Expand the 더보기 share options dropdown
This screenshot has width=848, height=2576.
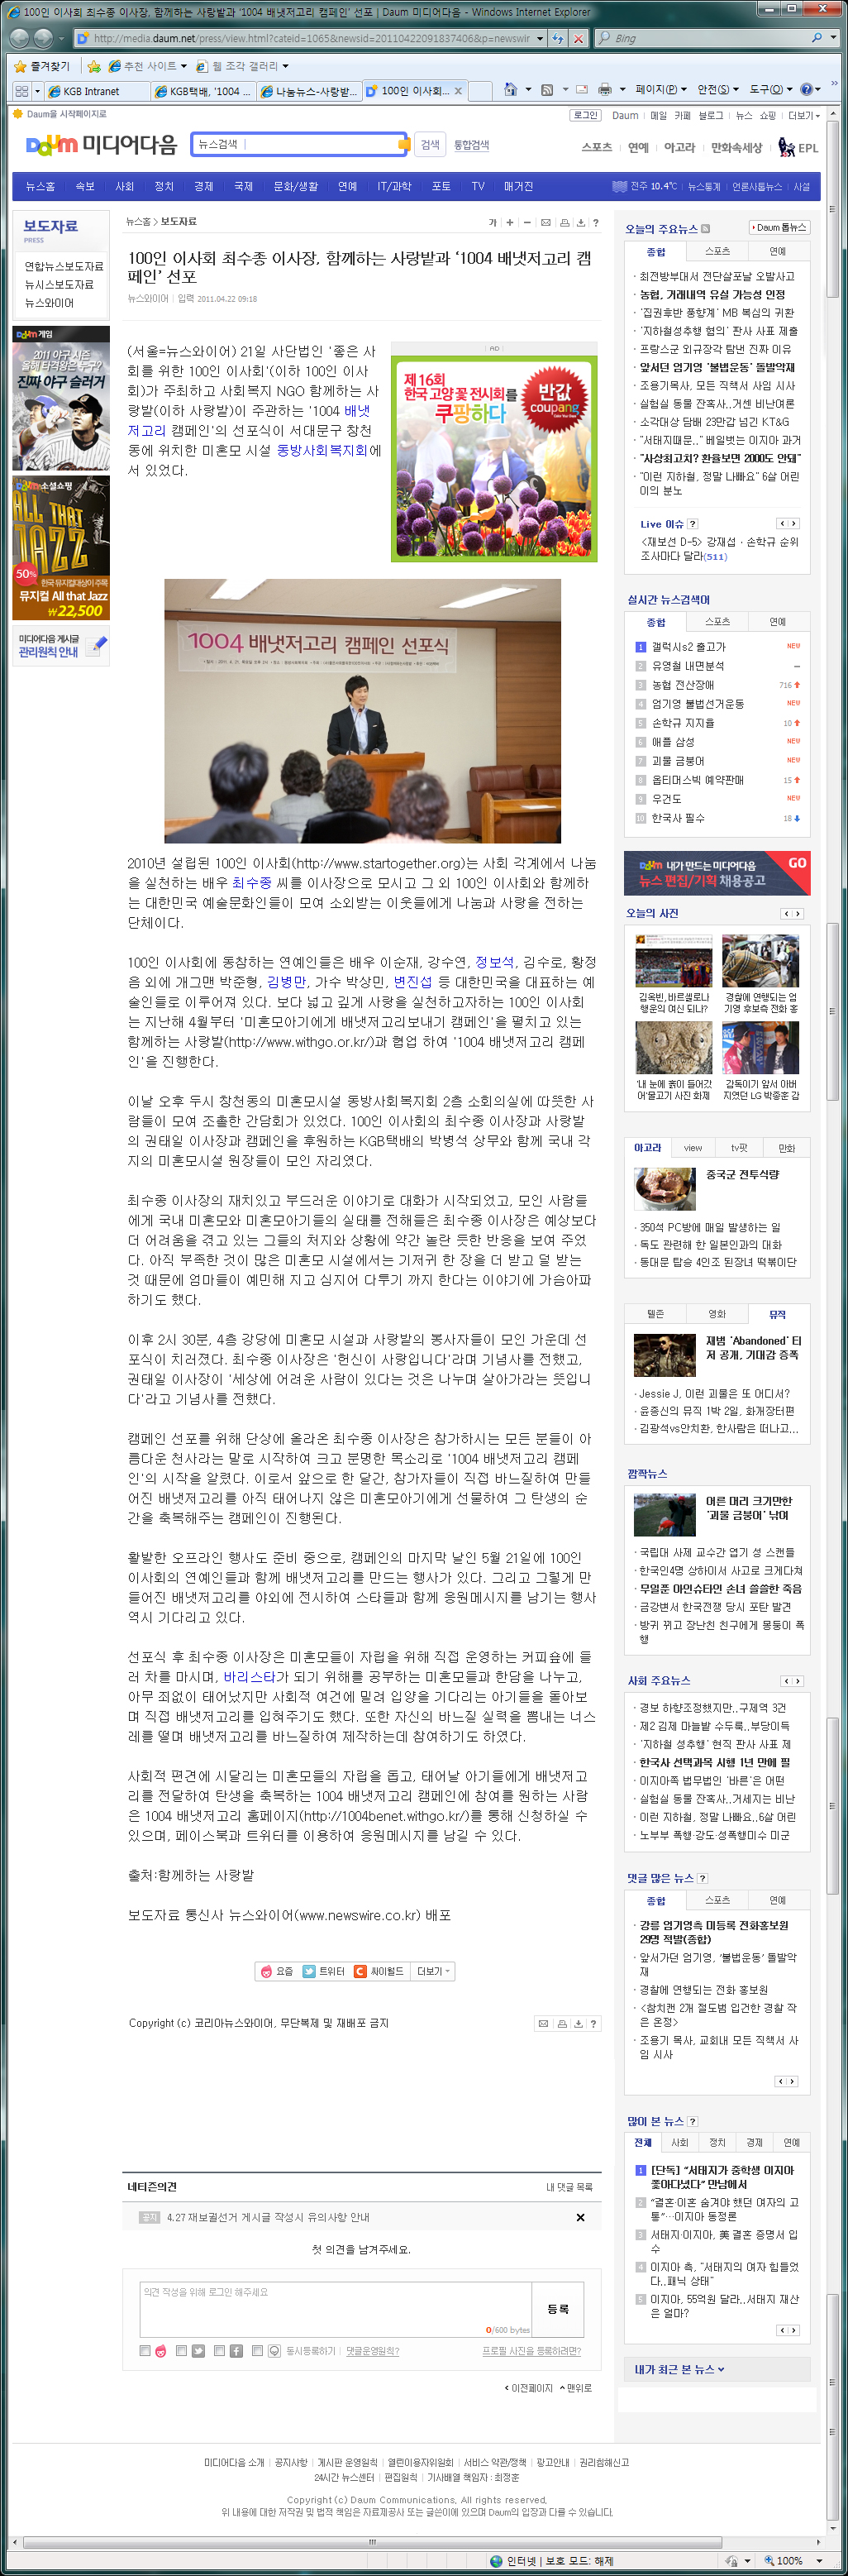pyautogui.click(x=433, y=1971)
